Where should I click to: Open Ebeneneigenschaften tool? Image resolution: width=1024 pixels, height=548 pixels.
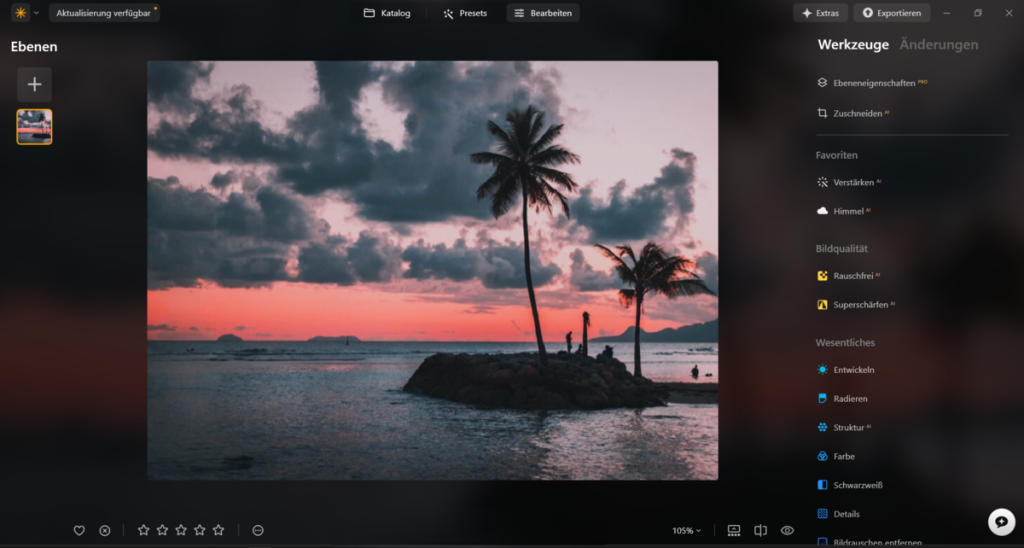pyautogui.click(x=872, y=83)
